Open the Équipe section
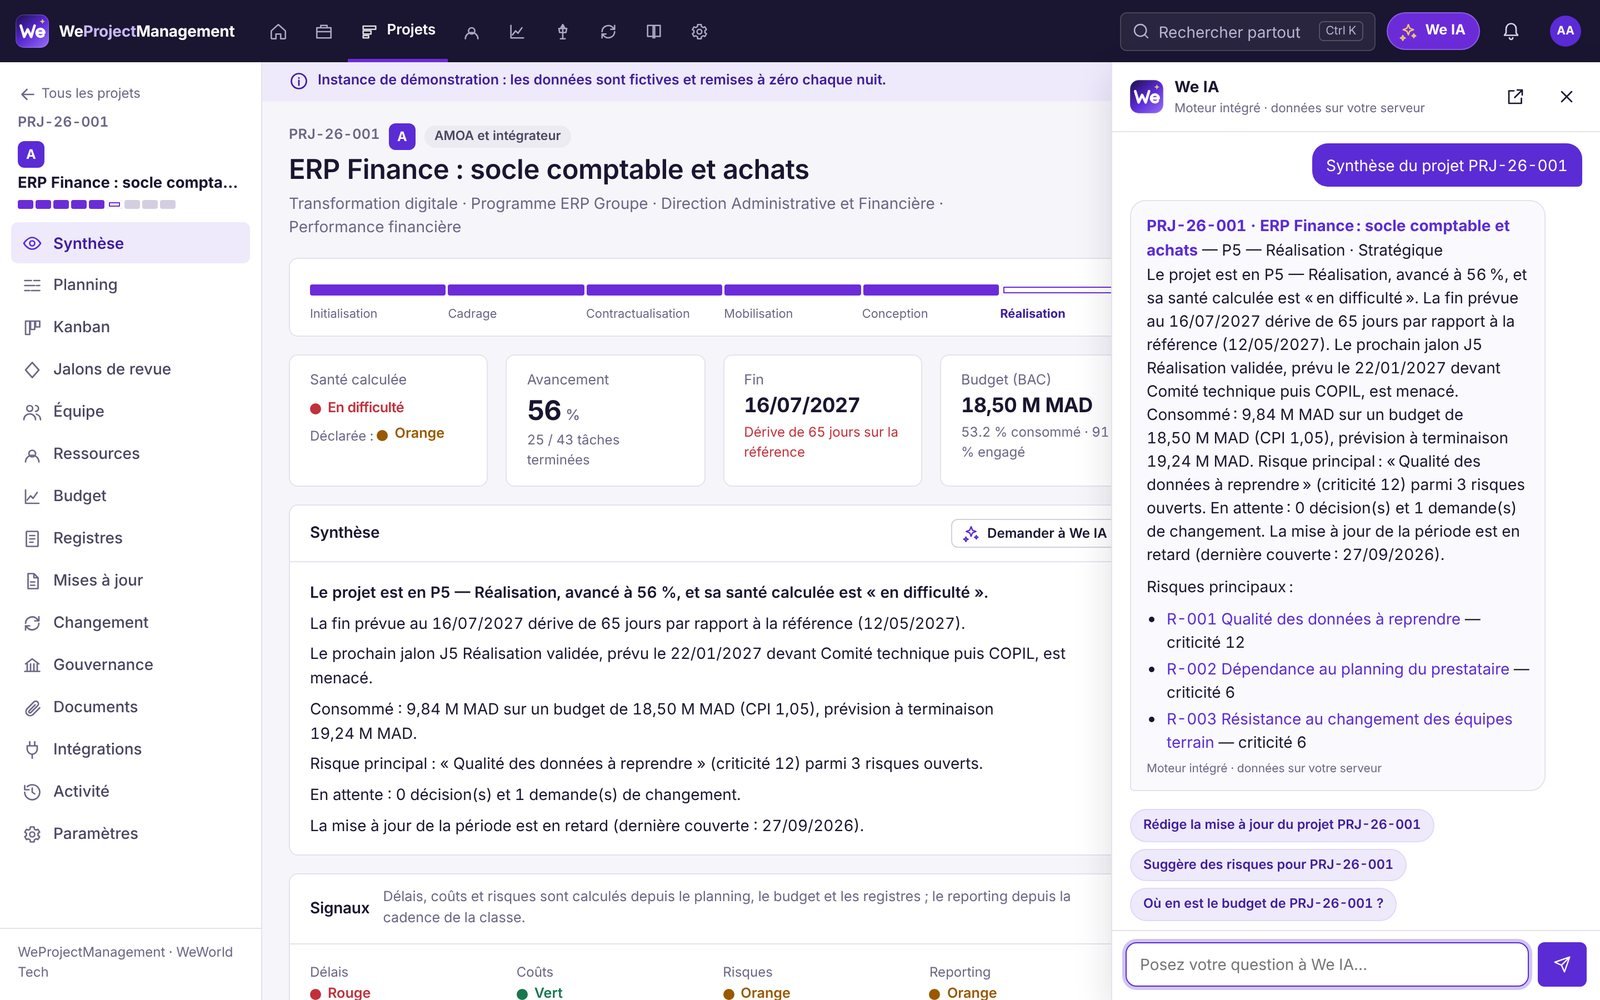This screenshot has width=1600, height=1000. [x=130, y=411]
